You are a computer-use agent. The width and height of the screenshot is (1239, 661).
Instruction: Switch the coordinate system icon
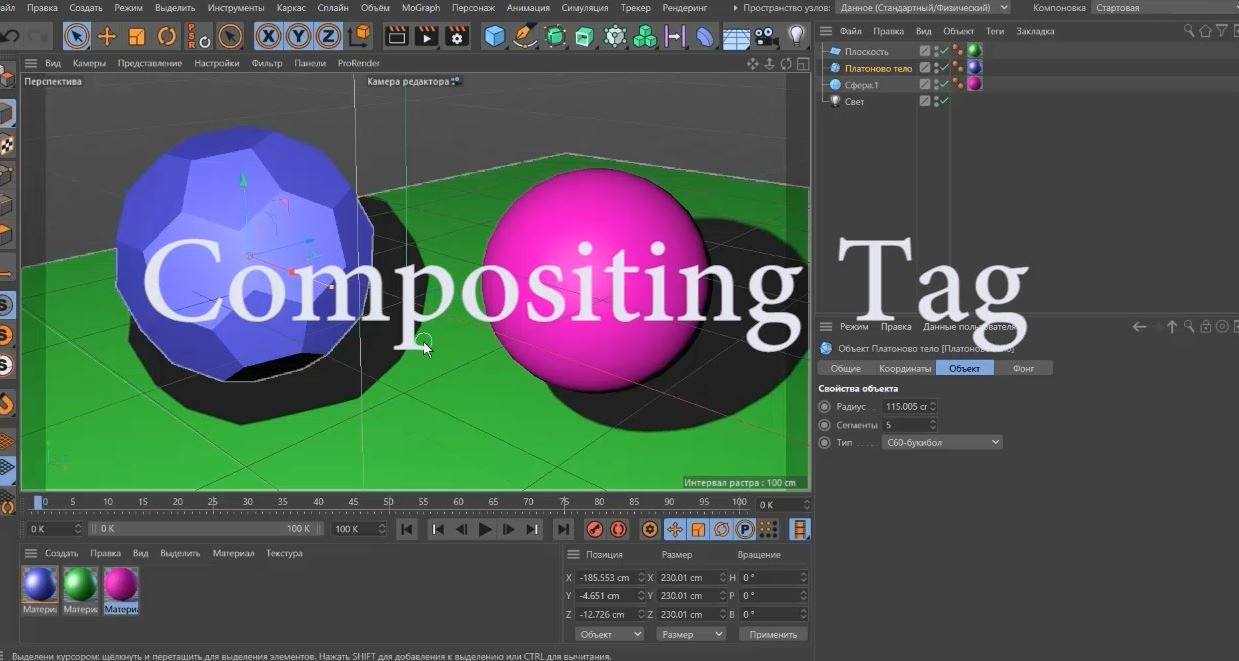click(359, 37)
